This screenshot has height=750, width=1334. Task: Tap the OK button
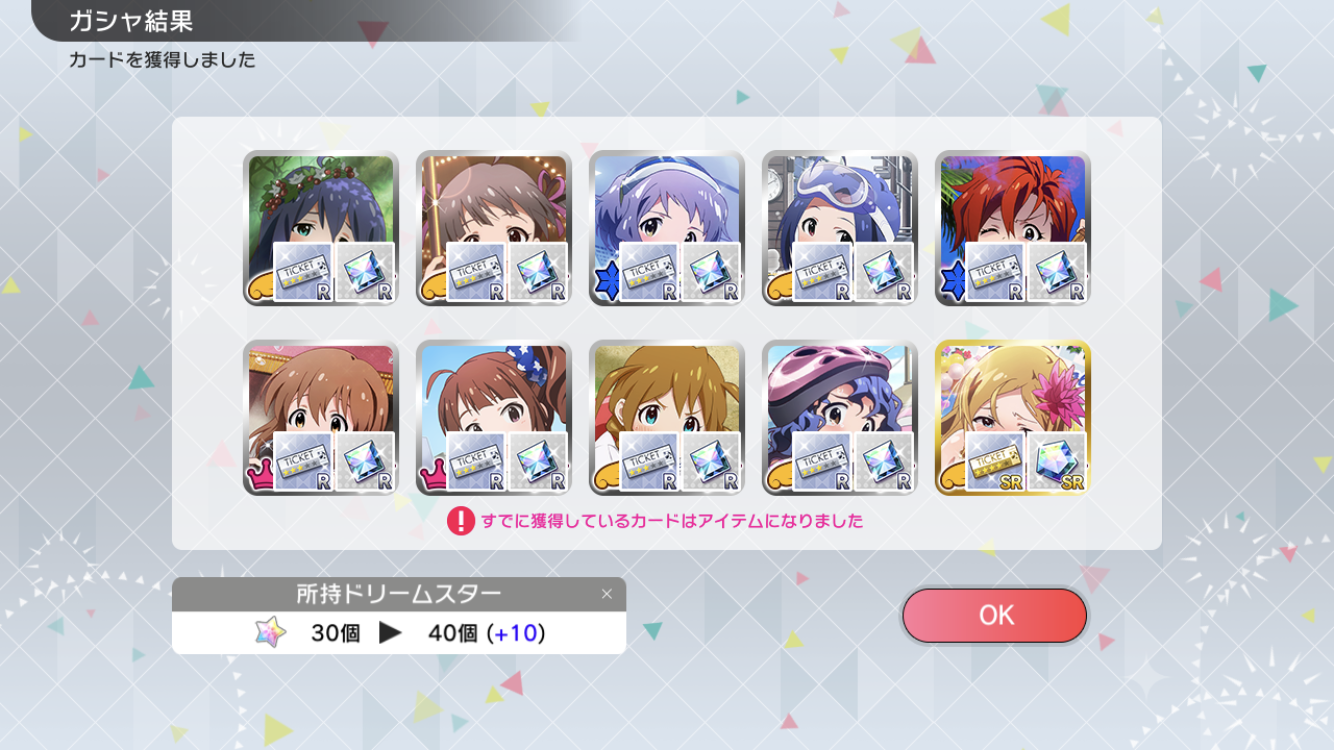pyautogui.click(x=994, y=615)
